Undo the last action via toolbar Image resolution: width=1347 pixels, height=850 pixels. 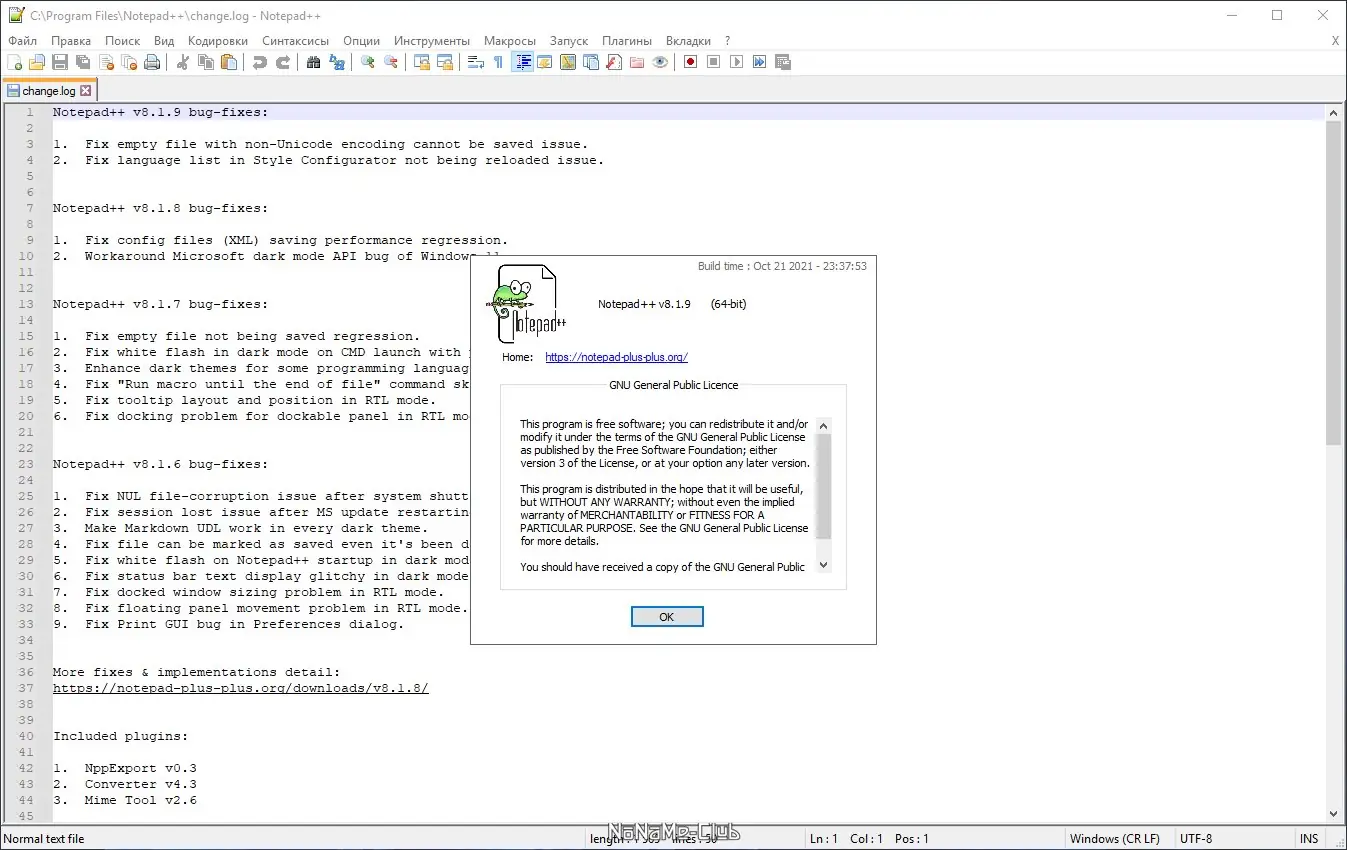260,62
